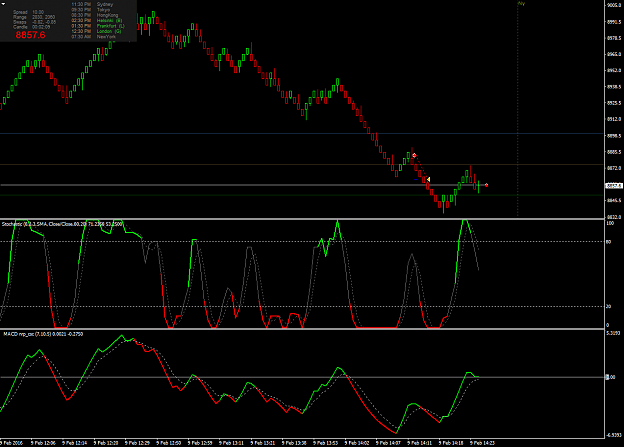Click the 9 Feb 14:02 time axis label

[x=357, y=443]
